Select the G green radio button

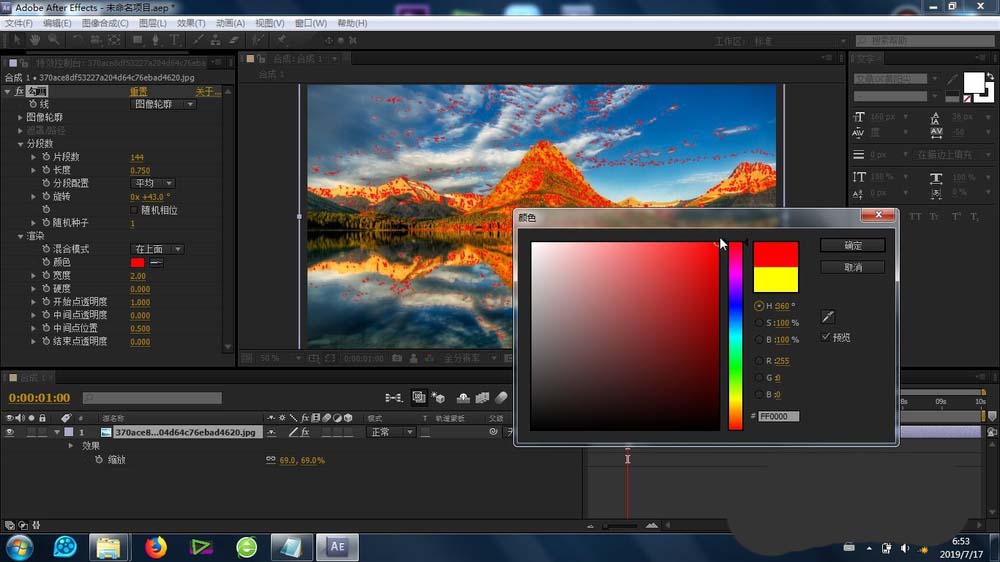click(758, 378)
